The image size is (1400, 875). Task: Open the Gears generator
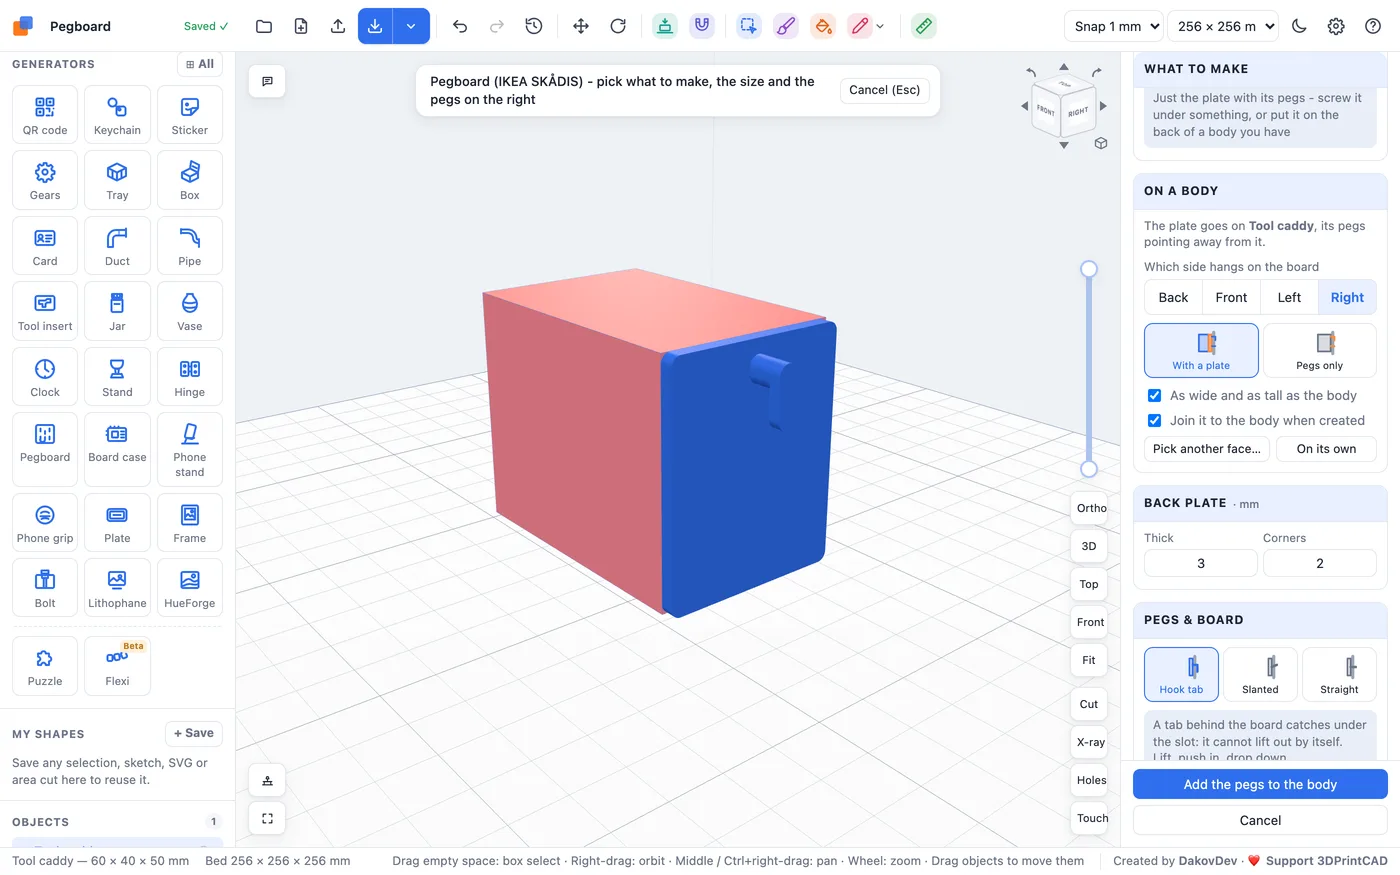coord(45,180)
